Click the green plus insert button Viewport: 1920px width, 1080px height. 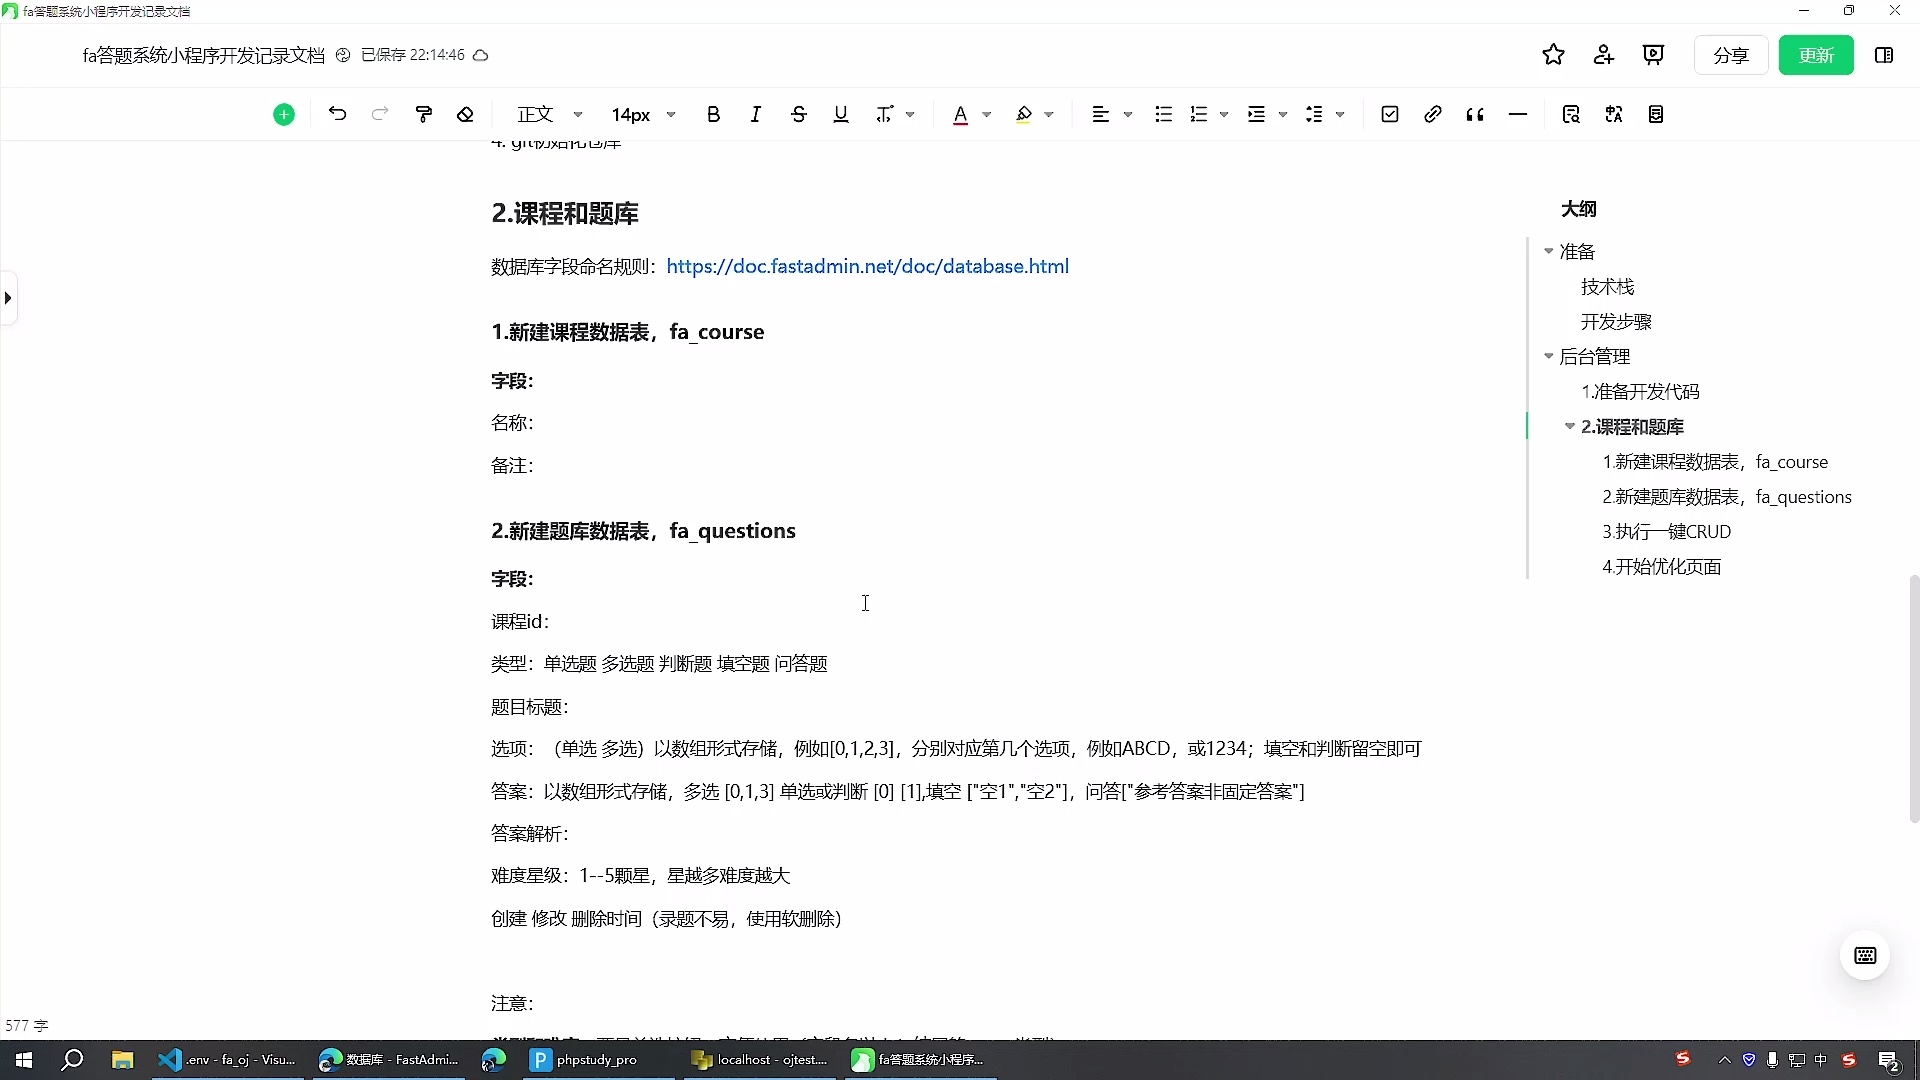point(284,115)
